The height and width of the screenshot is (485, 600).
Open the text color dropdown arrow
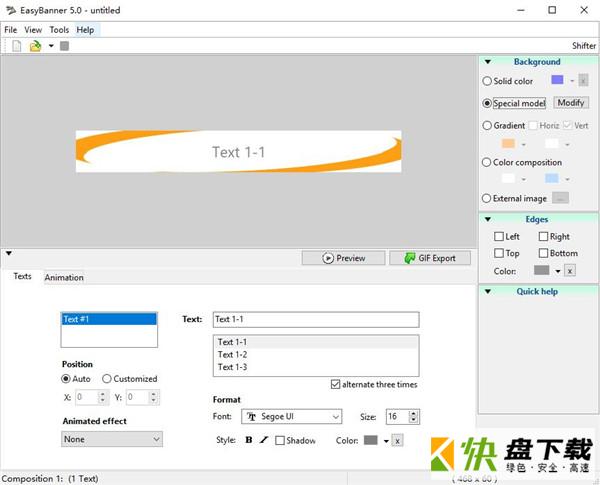pyautogui.click(x=386, y=441)
